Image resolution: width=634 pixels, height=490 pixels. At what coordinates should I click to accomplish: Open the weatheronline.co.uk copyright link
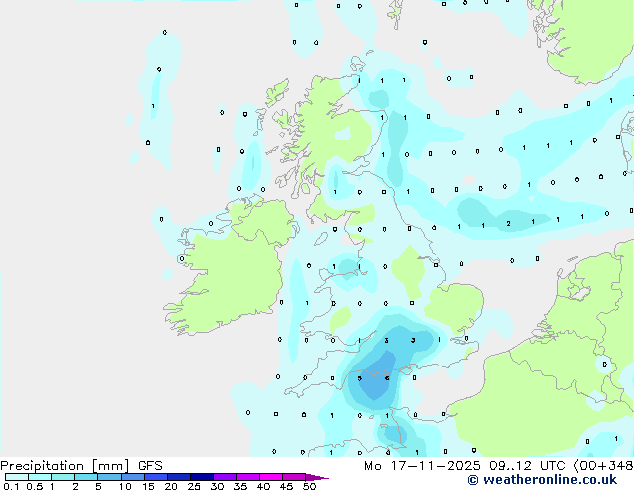click(542, 480)
